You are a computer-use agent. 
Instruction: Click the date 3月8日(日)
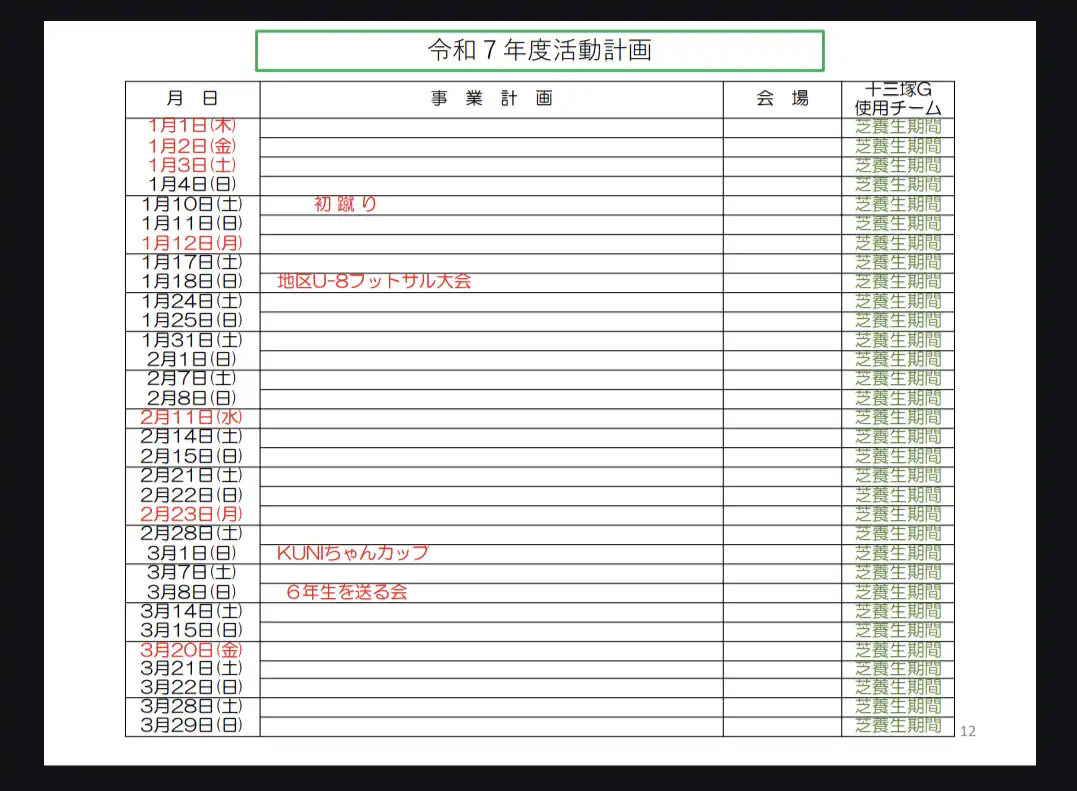pos(192,592)
